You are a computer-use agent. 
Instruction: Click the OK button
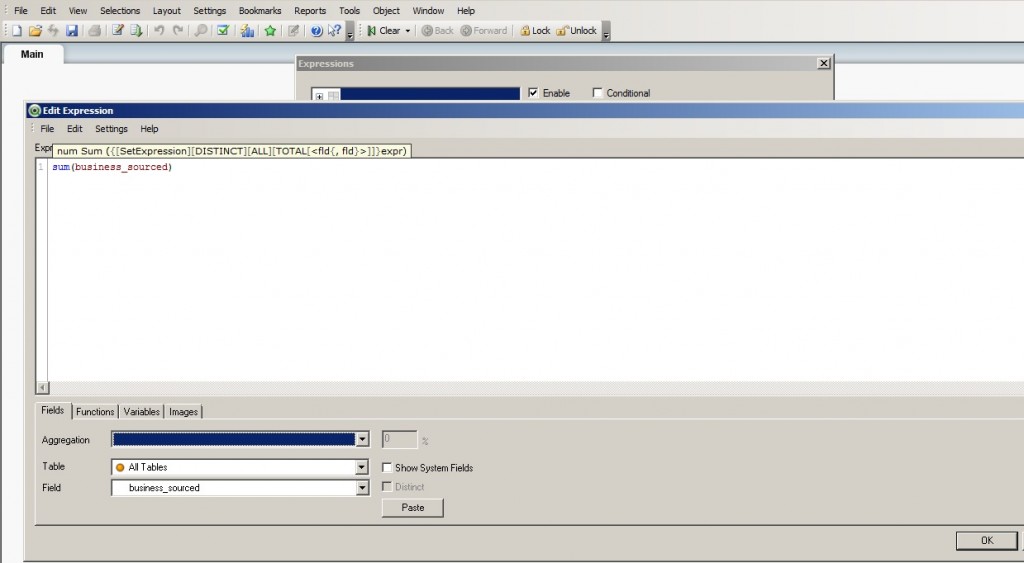click(986, 541)
